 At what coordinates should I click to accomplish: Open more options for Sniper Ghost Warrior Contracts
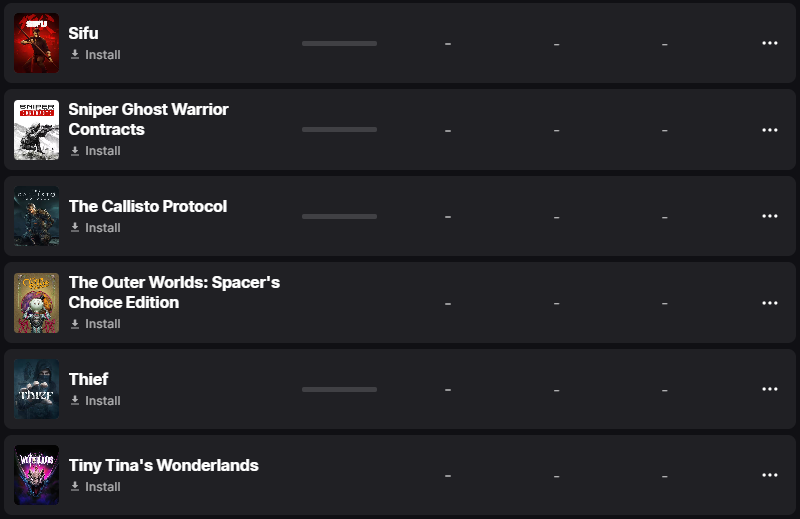[x=769, y=130]
